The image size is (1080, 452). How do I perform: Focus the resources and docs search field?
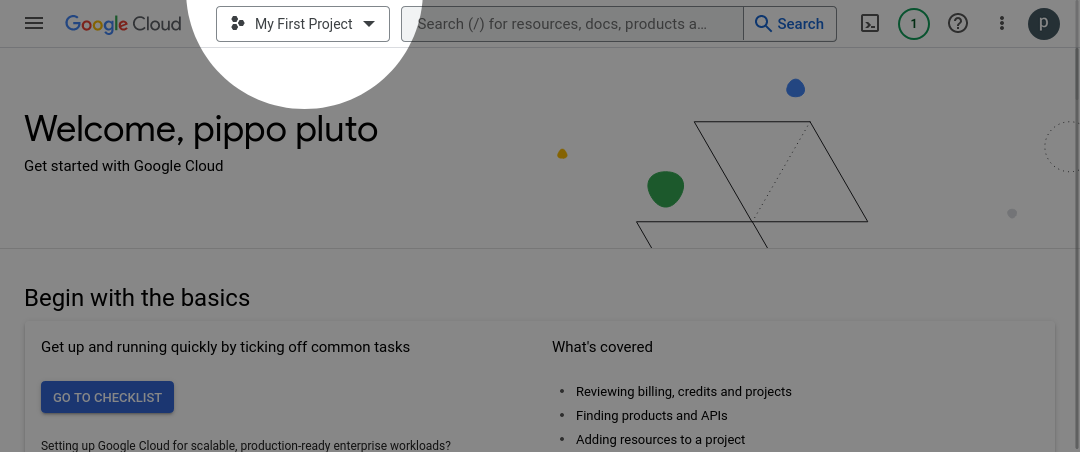click(x=573, y=24)
